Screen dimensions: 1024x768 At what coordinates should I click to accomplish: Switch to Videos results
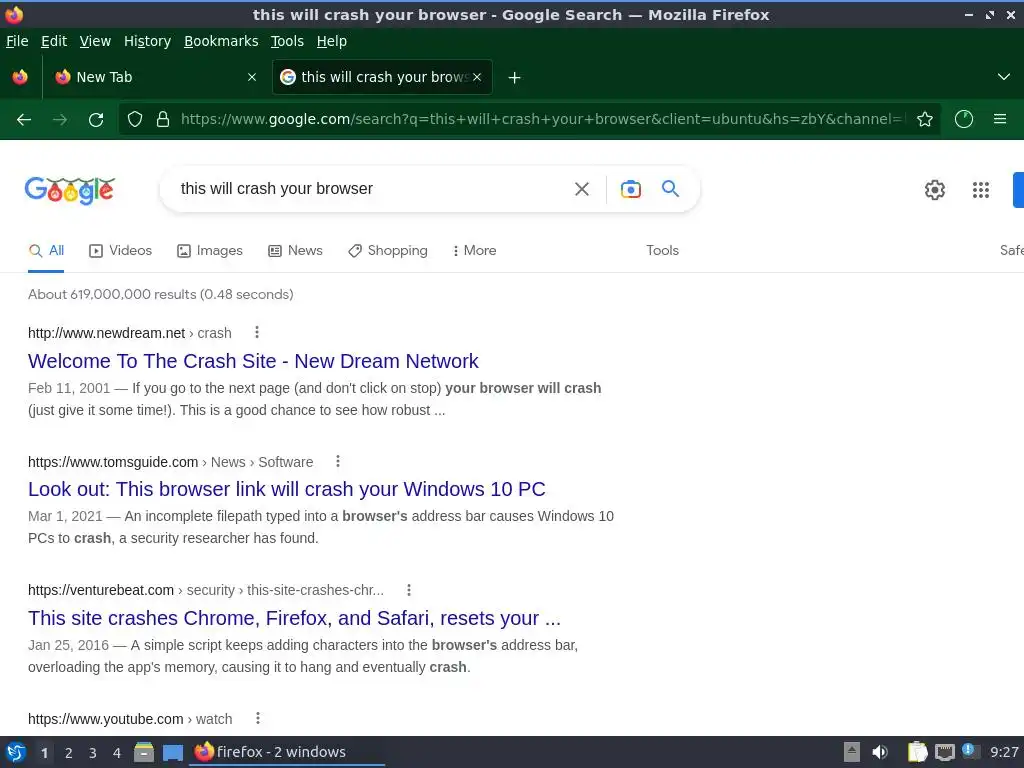(120, 251)
